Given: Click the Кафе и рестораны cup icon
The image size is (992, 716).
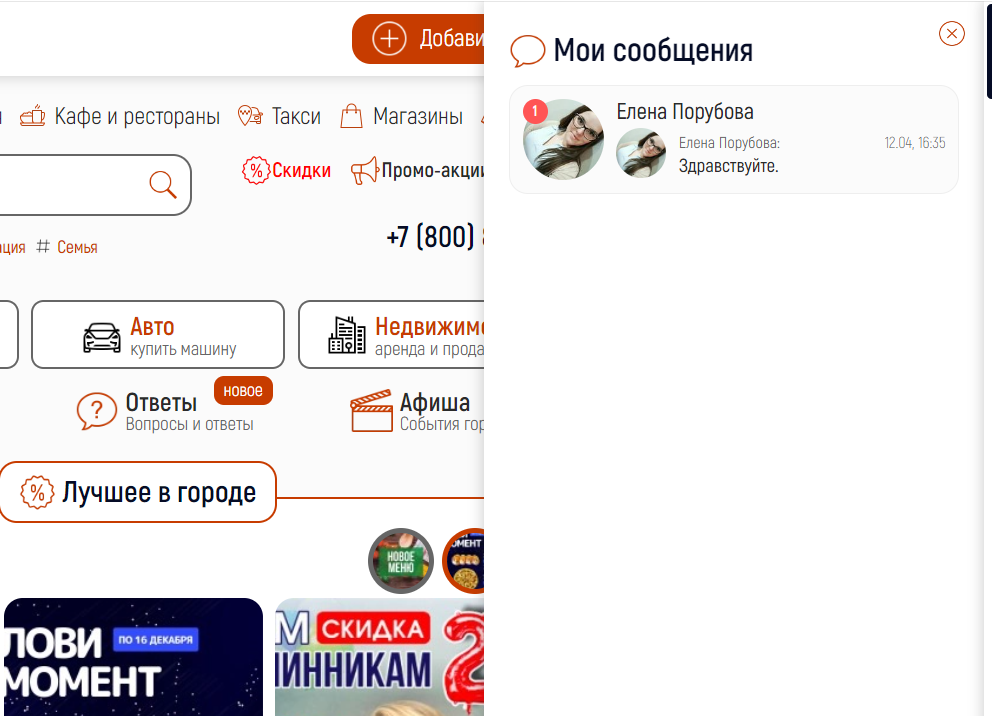Looking at the screenshot, I should (33, 116).
